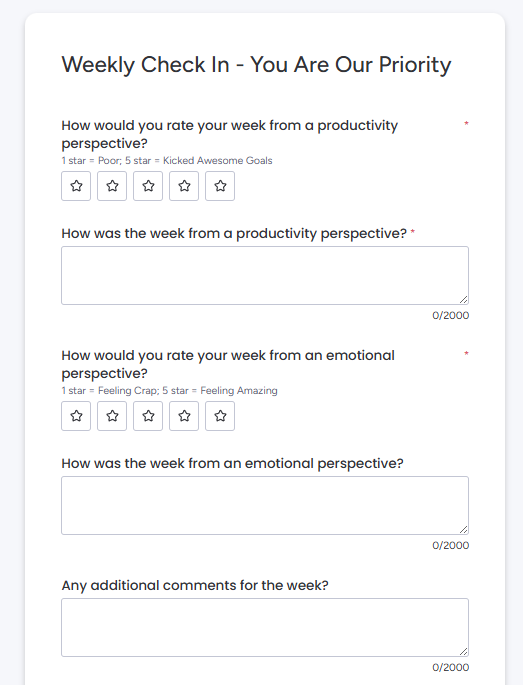Grab resize handle of productivity text box
The height and width of the screenshot is (685, 523).
[x=464, y=300]
